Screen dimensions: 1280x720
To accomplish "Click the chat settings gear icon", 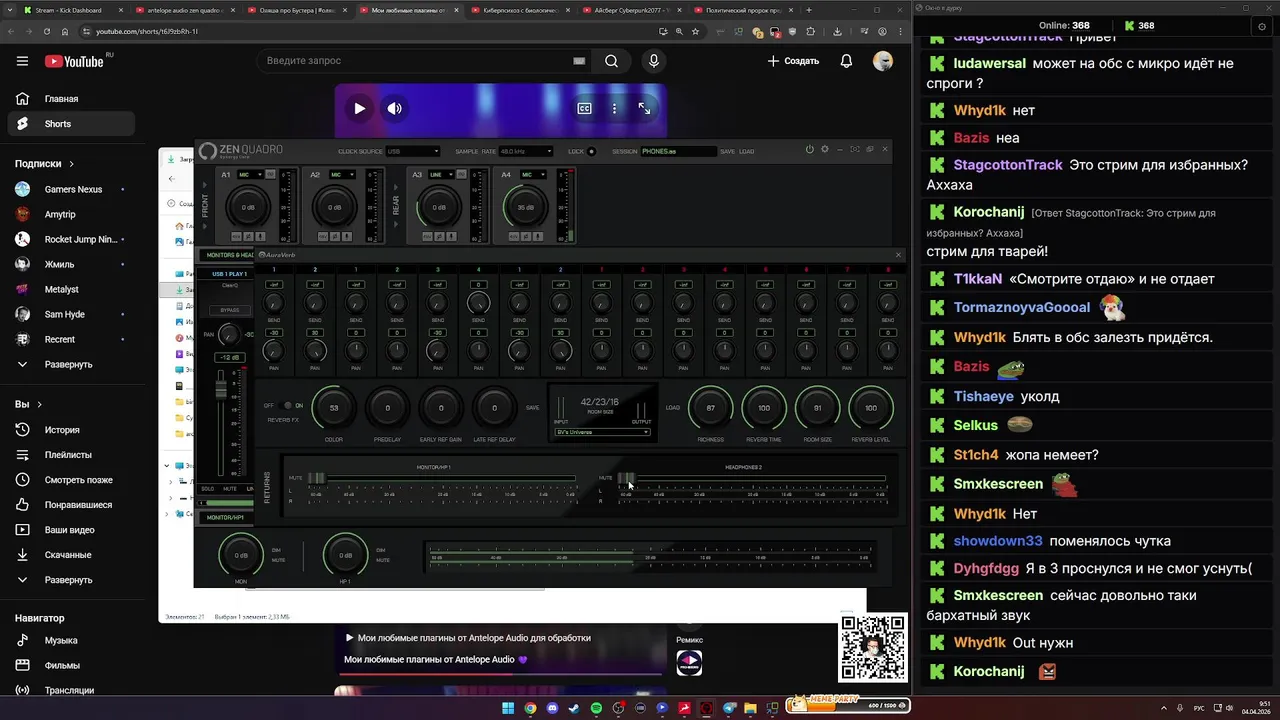I will (1262, 26).
